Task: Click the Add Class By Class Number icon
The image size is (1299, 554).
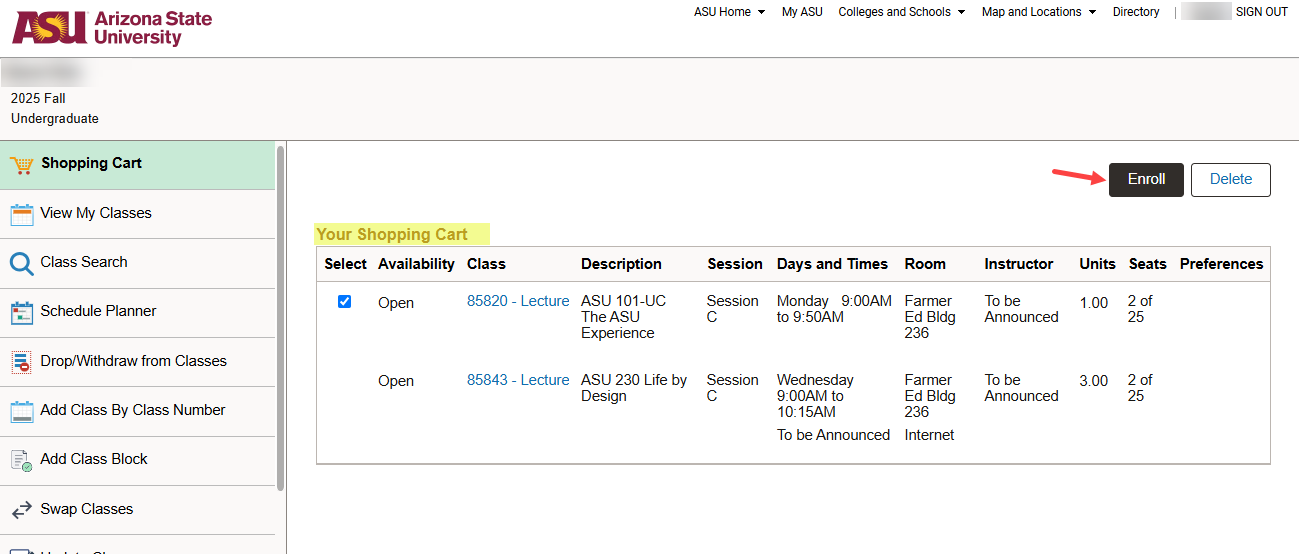Action: pyautogui.click(x=22, y=411)
